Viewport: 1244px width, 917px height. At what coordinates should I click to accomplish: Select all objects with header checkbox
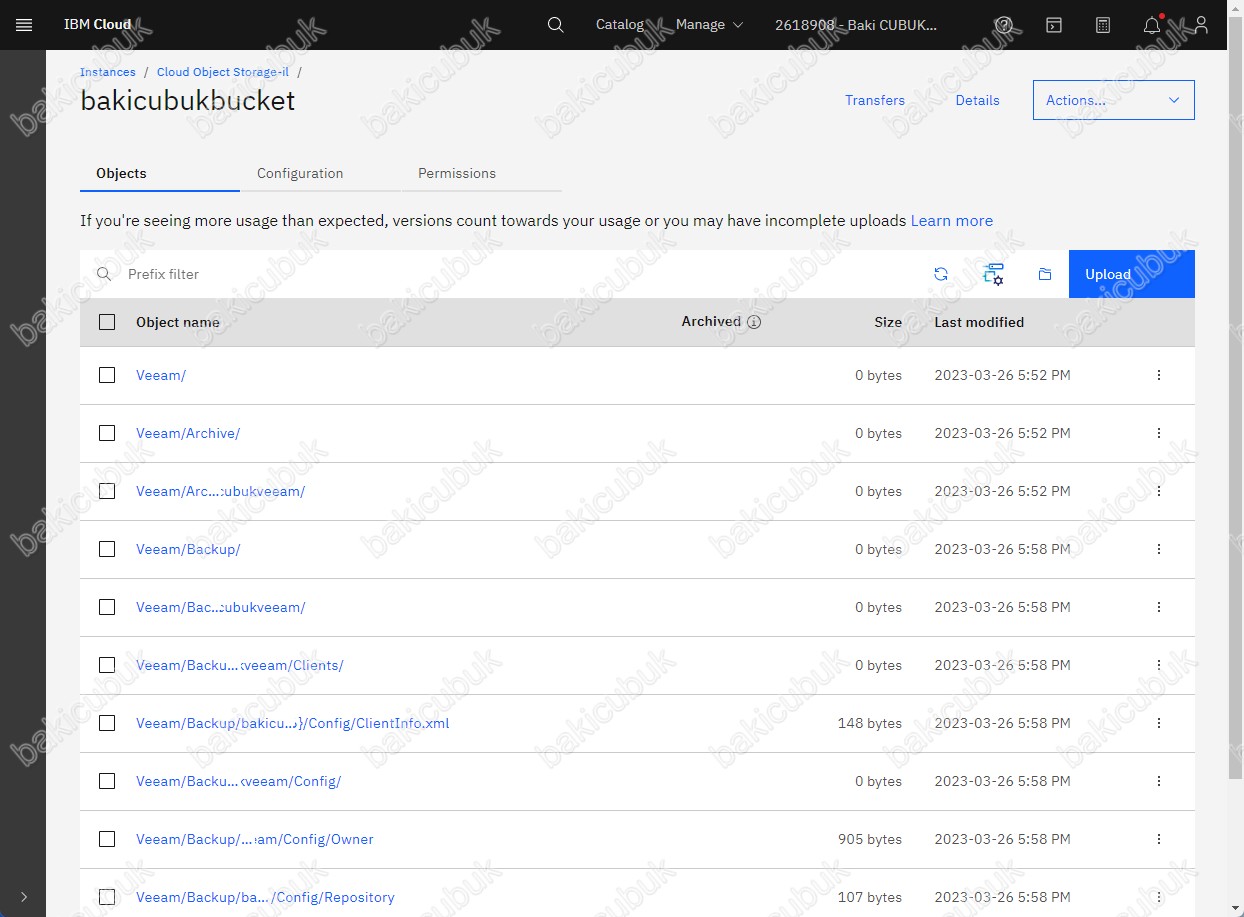click(x=107, y=322)
